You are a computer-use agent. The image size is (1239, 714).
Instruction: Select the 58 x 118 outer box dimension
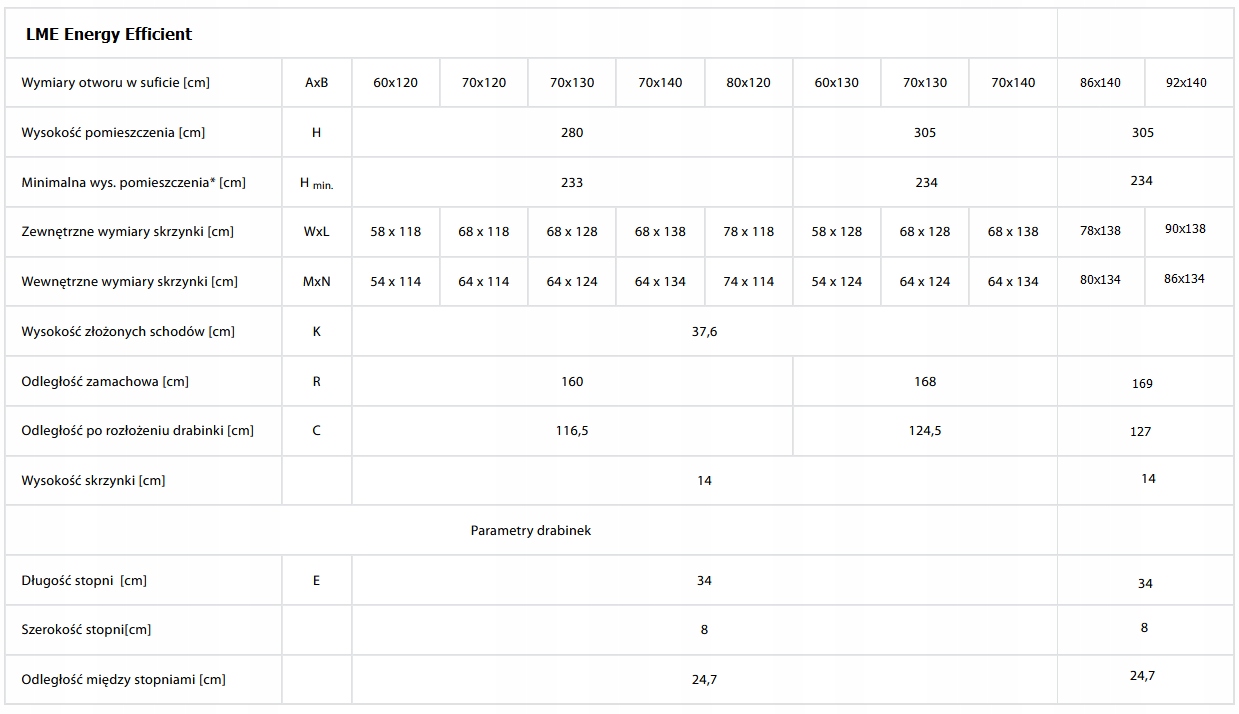click(395, 231)
